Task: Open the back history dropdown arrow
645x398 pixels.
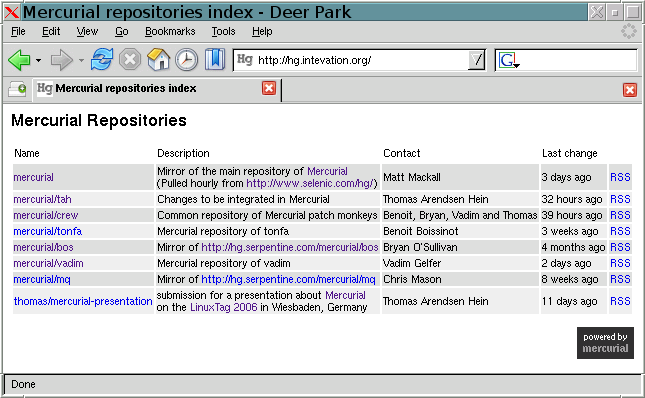Action: click(38, 60)
